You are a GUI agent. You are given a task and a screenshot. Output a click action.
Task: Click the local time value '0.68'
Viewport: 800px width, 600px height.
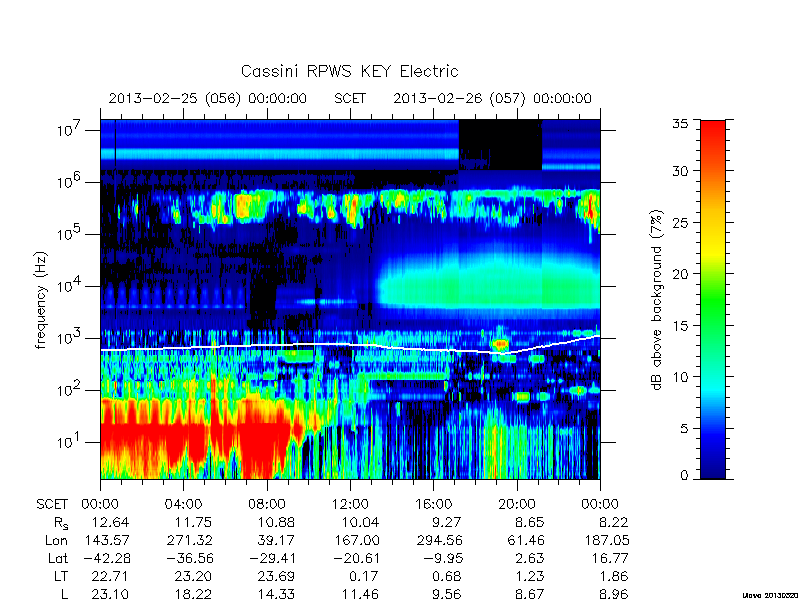447,577
